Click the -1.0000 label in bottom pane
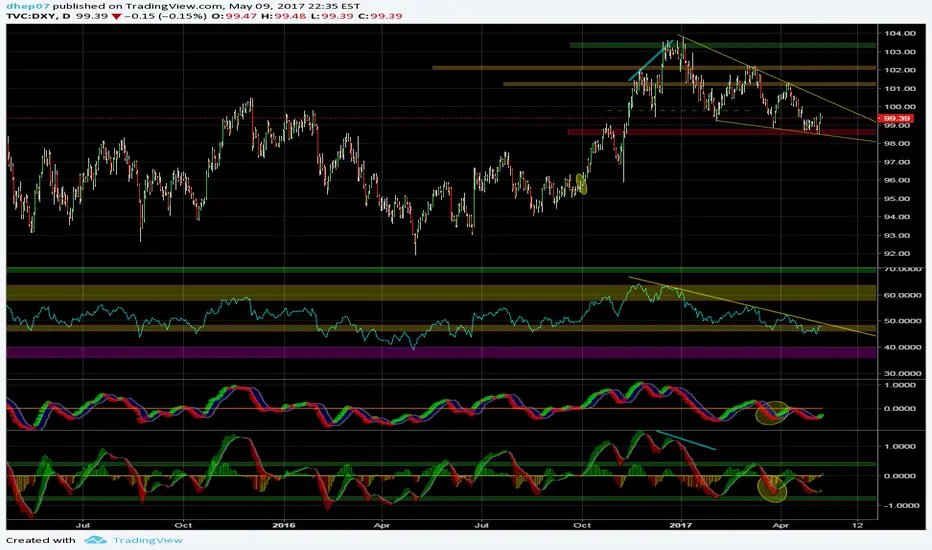932x550 pixels. (x=901, y=505)
